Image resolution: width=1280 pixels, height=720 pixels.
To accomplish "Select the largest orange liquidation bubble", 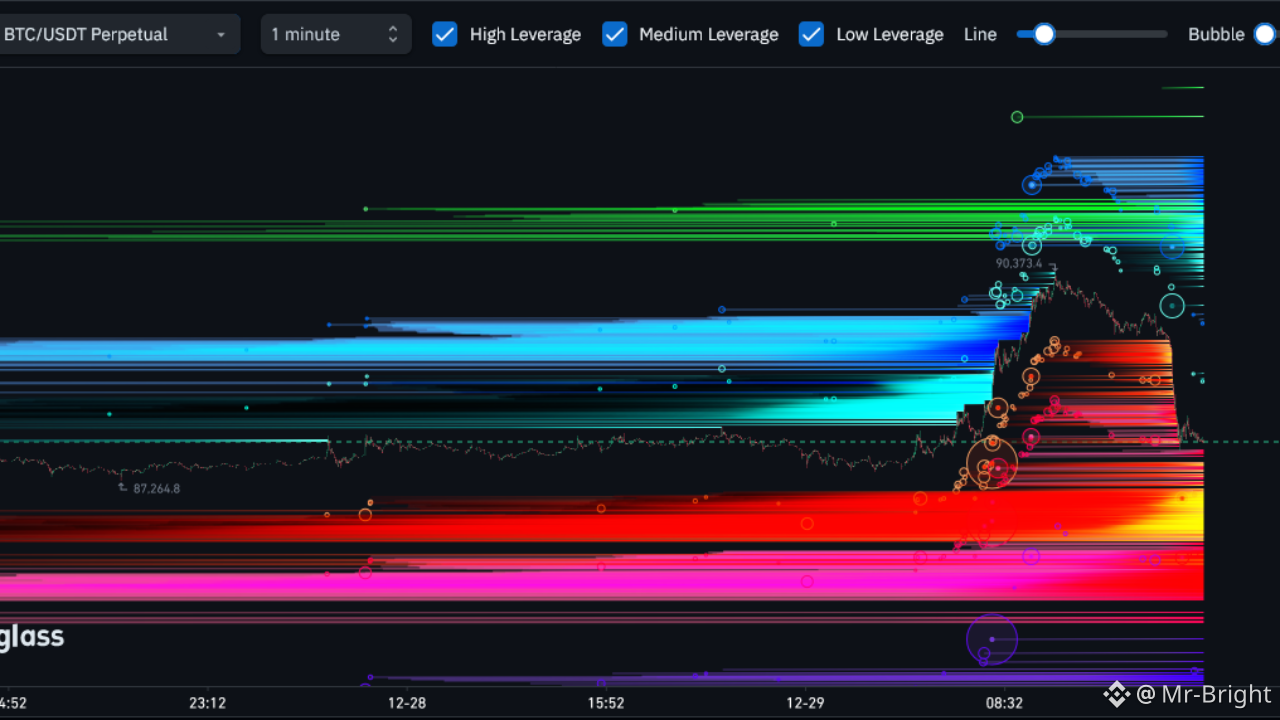I will click(992, 463).
